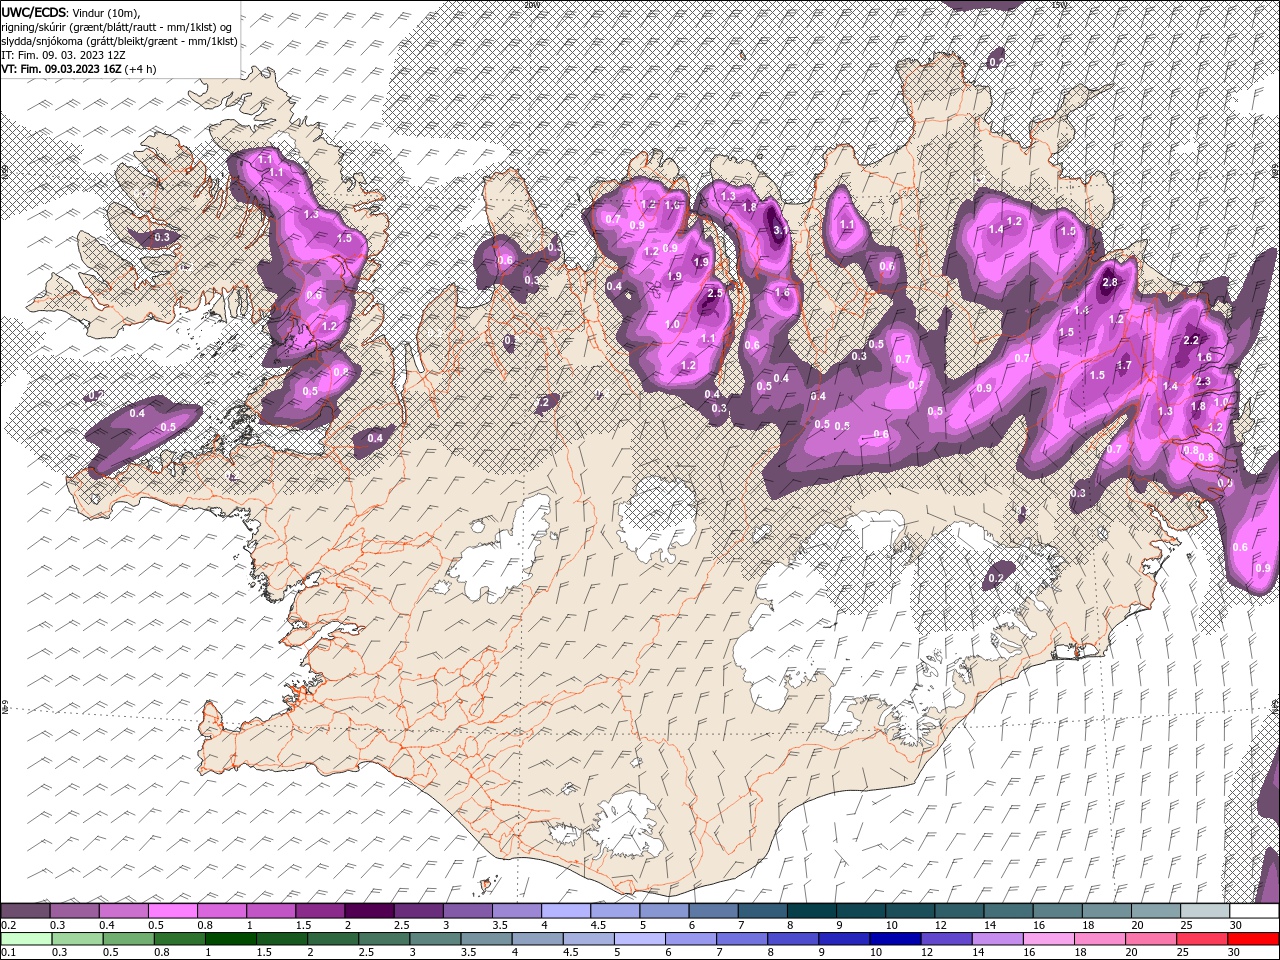
Task: Pick the light grey 25 swatch in snow legend
Action: click(1206, 911)
